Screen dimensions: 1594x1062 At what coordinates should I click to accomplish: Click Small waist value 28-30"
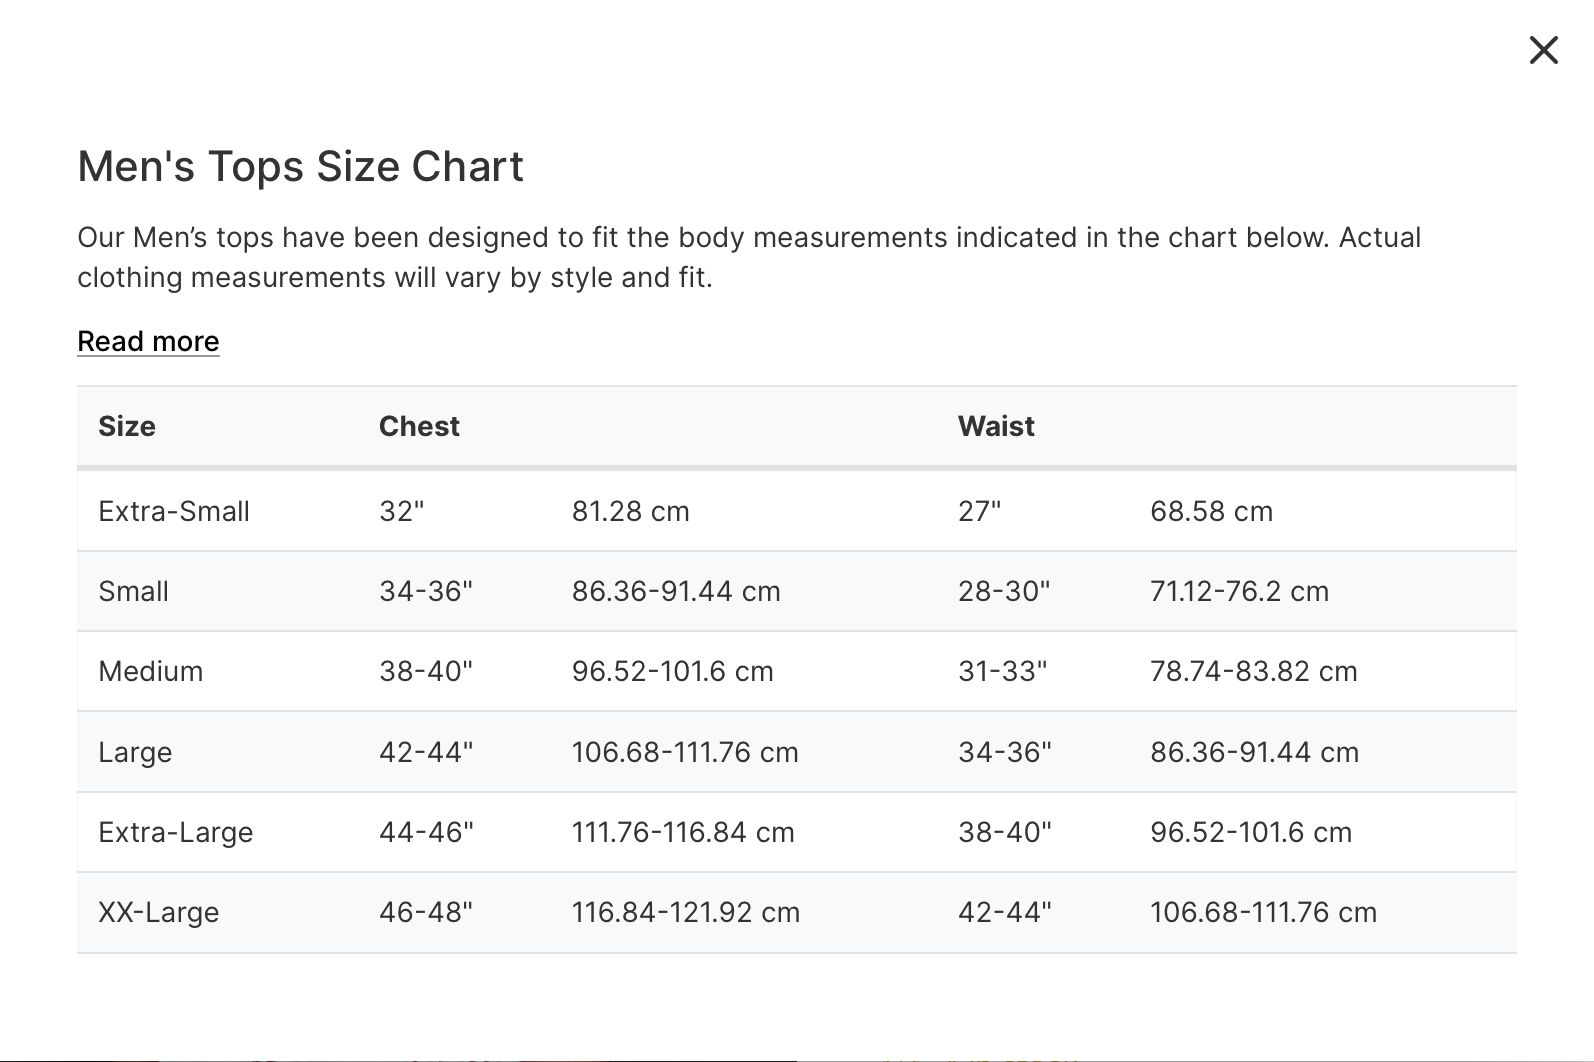point(1004,591)
